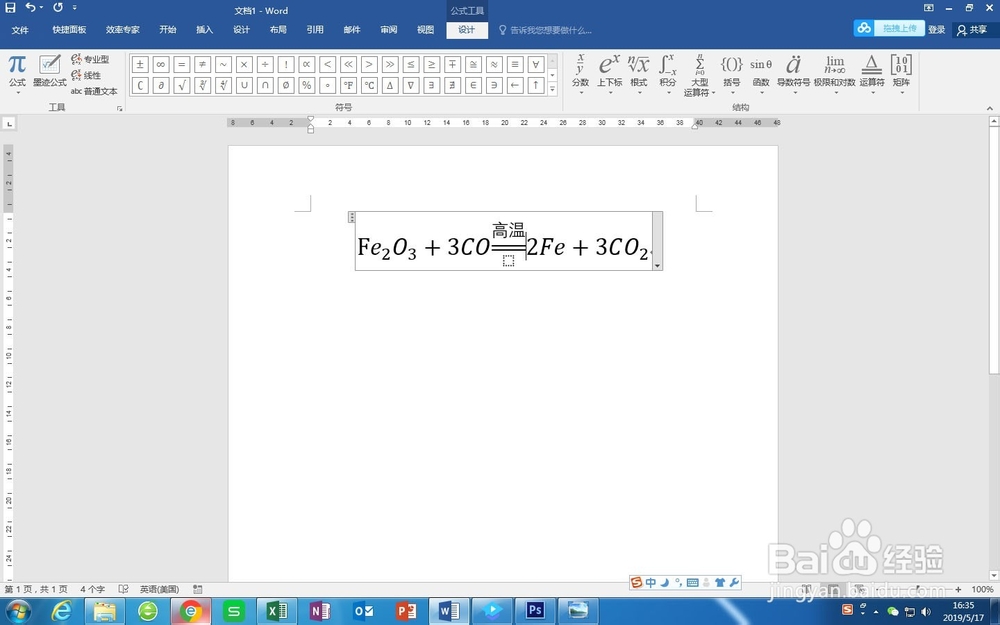Click the Redo/Repeat icon in the title bar
Viewport: 1000px width, 625px height.
pyautogui.click(x=58, y=8)
